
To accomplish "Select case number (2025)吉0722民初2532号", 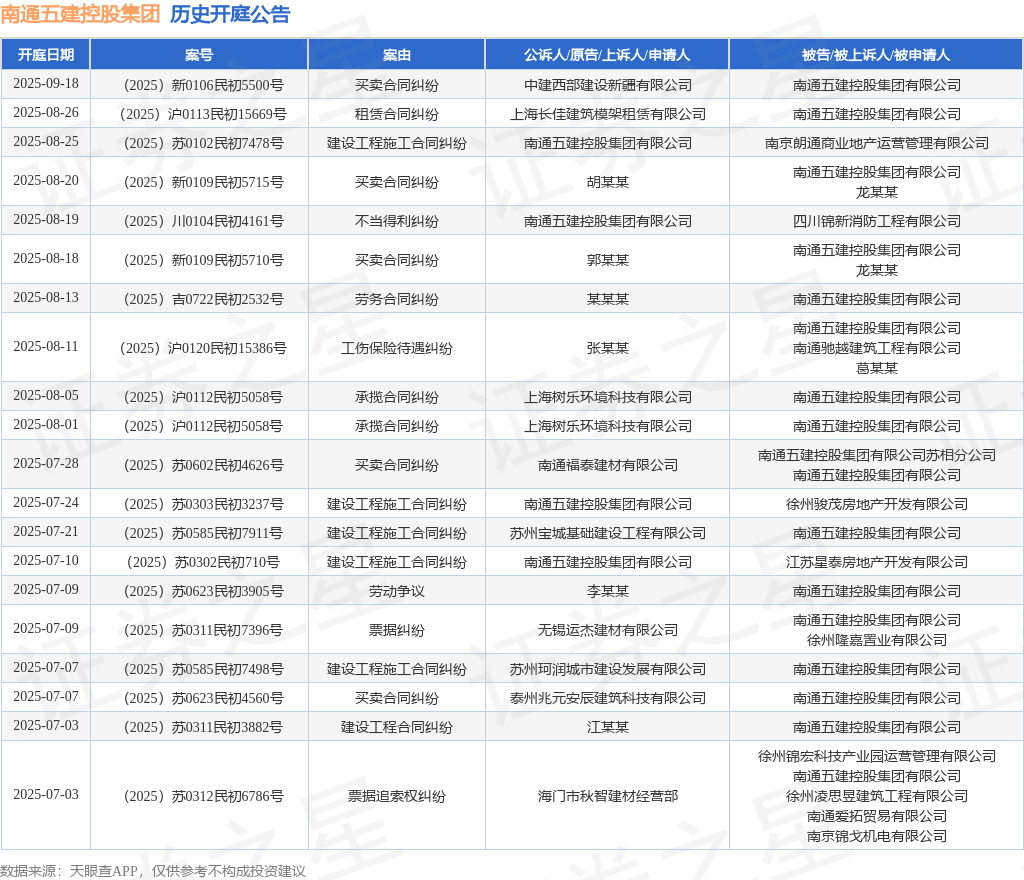I will pos(203,300).
